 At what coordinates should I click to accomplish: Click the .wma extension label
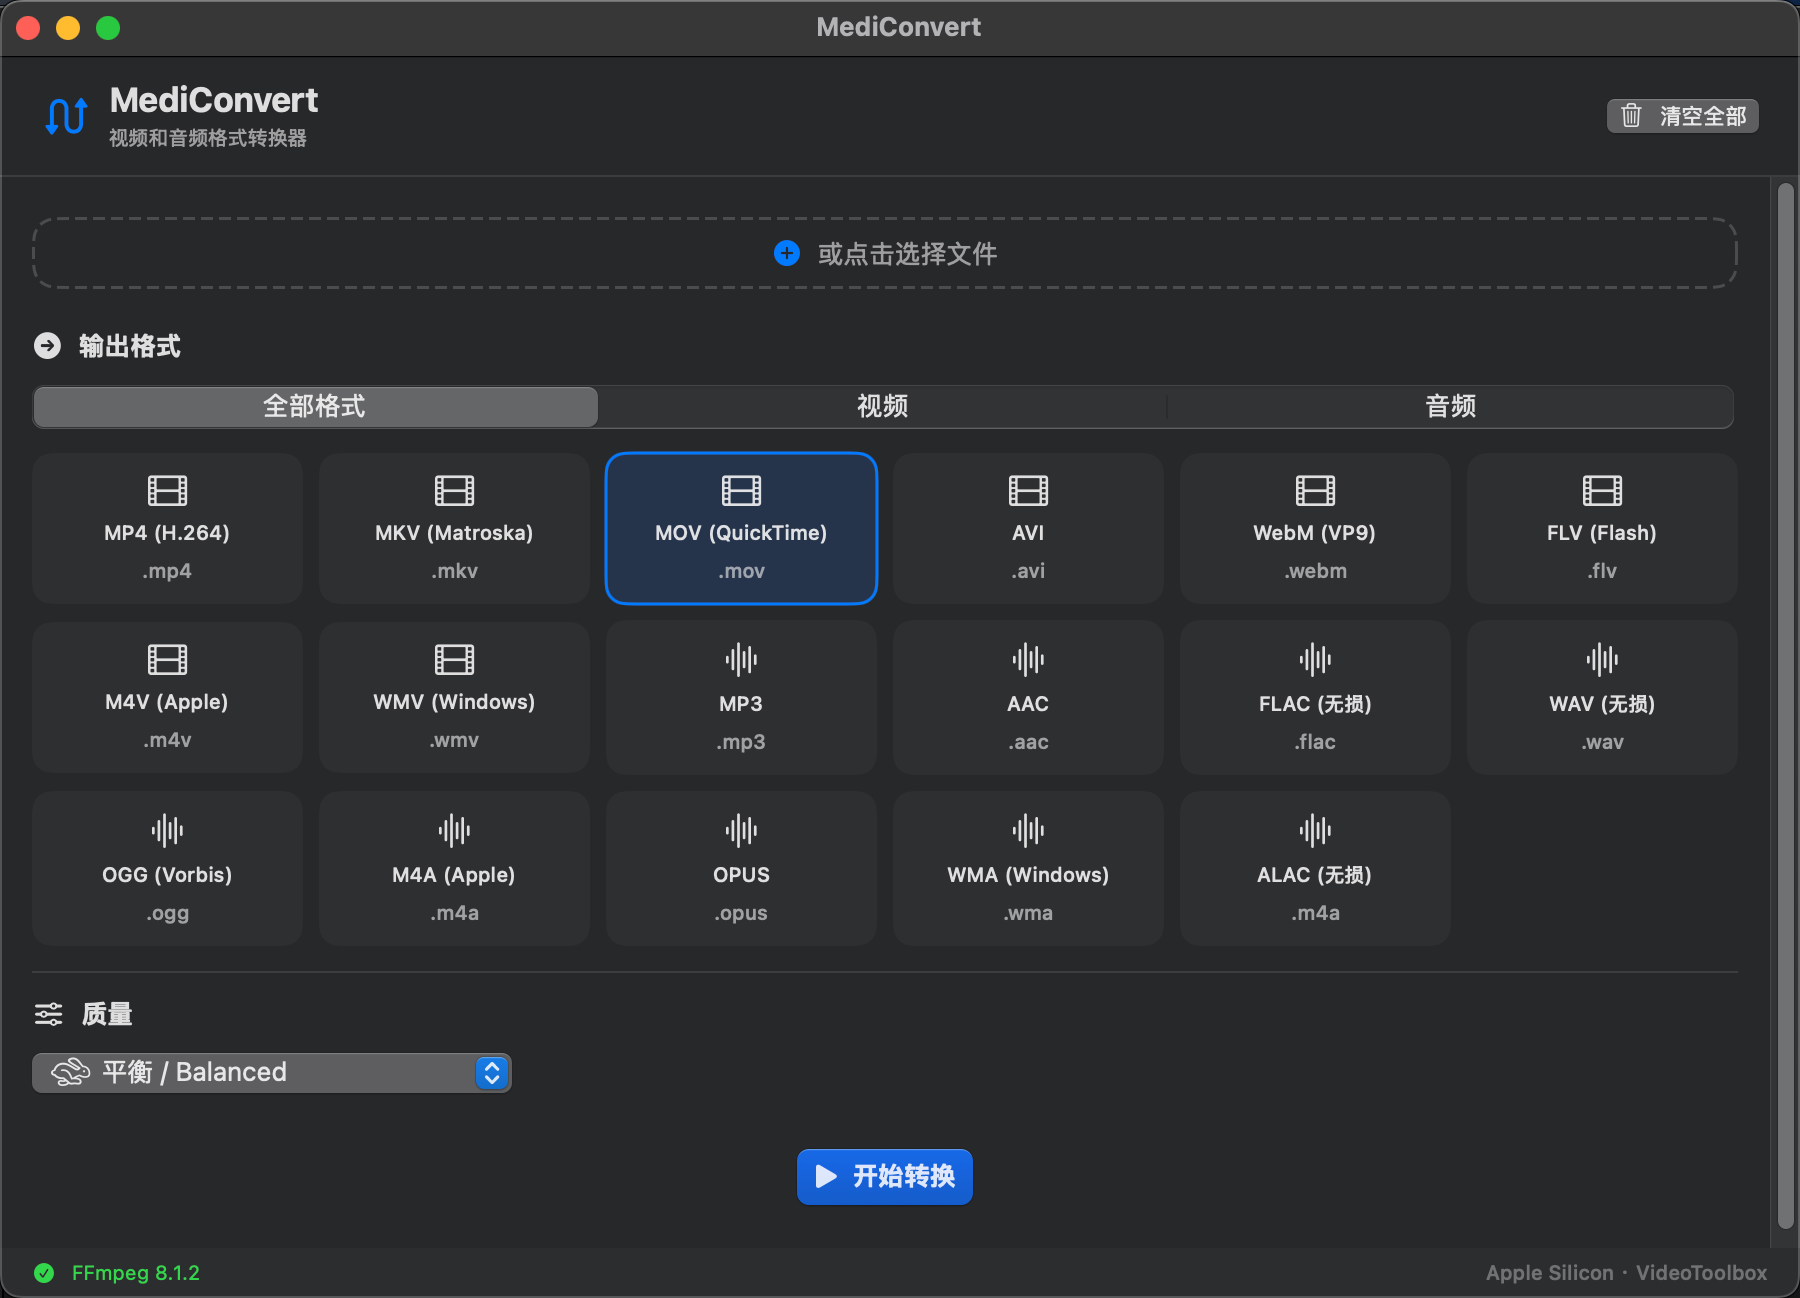1028,913
